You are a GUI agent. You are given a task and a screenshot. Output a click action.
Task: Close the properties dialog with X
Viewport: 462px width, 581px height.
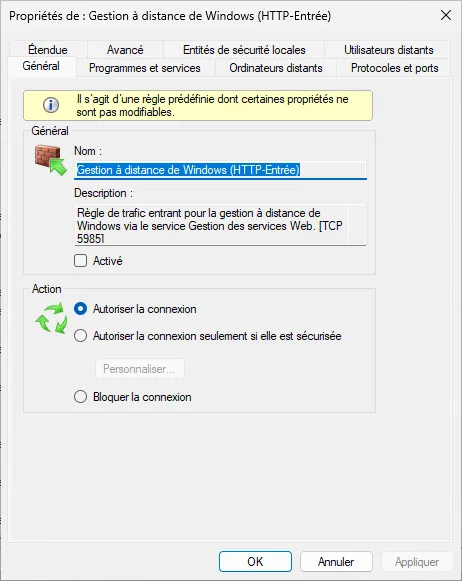pyautogui.click(x=446, y=15)
